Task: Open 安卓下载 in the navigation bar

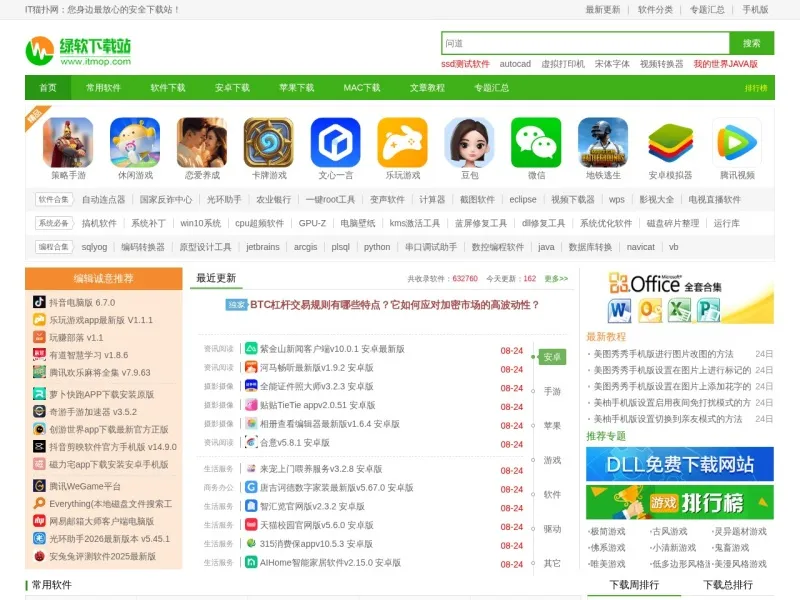Action: (232, 88)
